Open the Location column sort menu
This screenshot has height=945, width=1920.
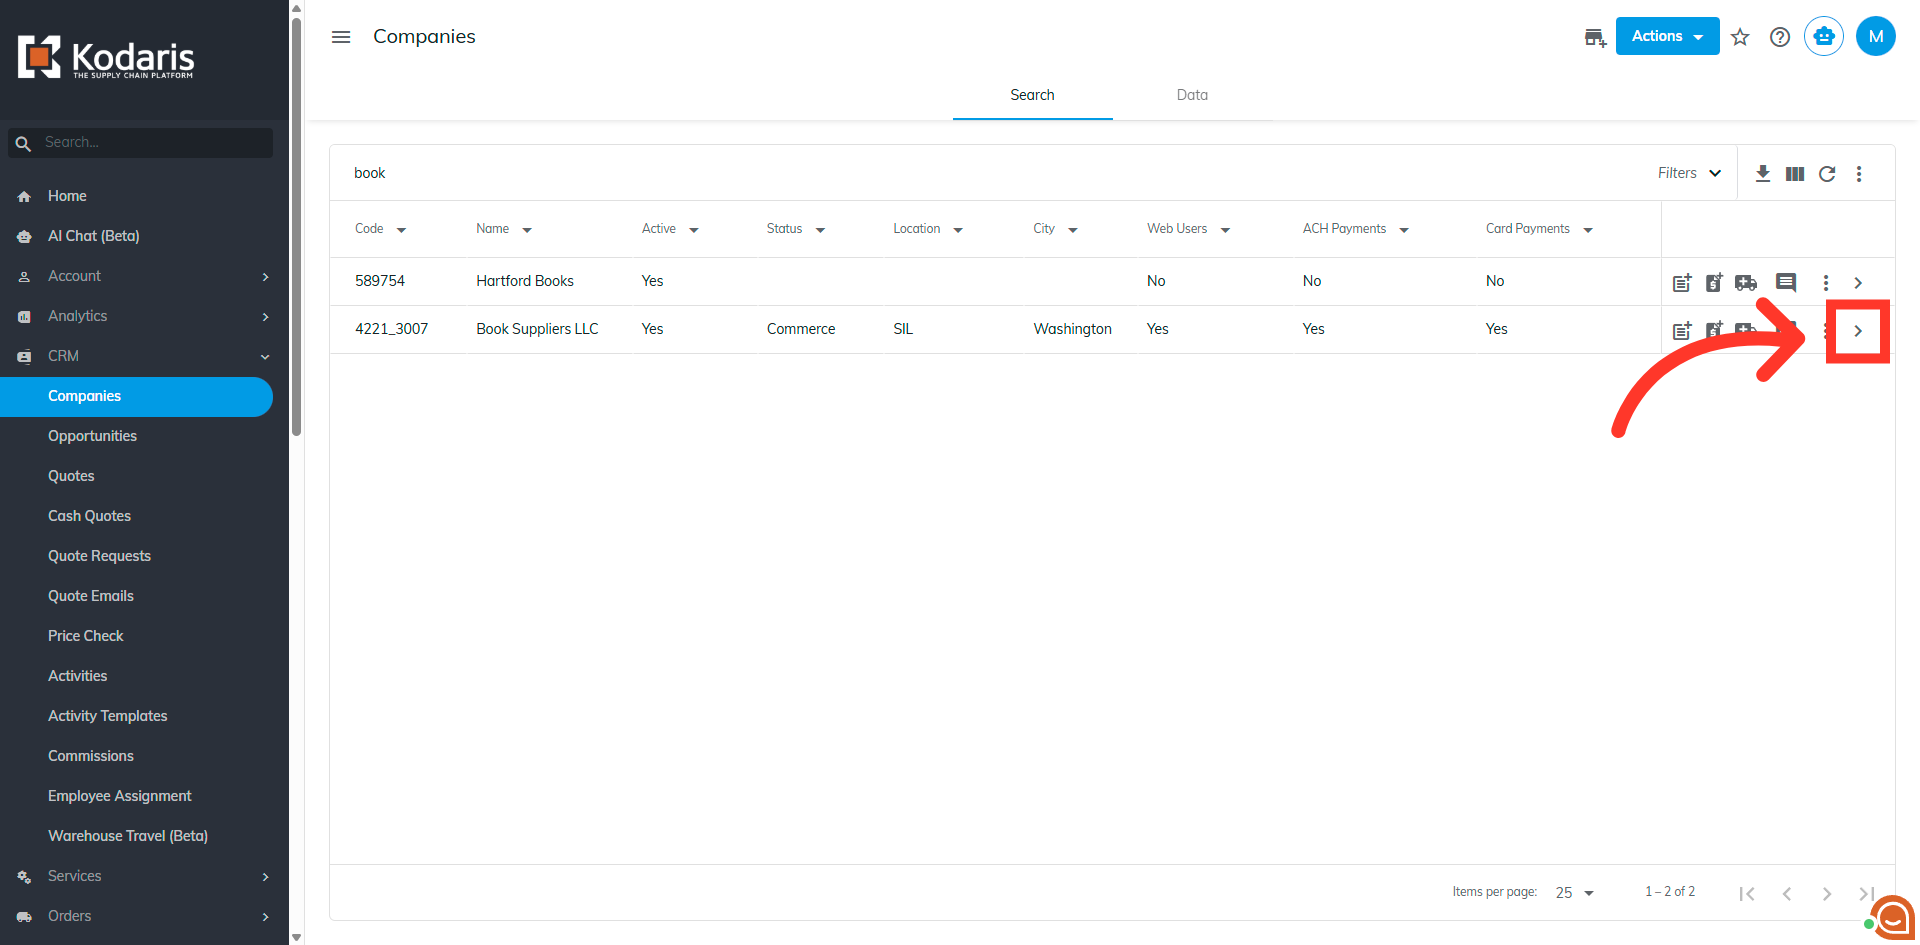click(x=958, y=230)
